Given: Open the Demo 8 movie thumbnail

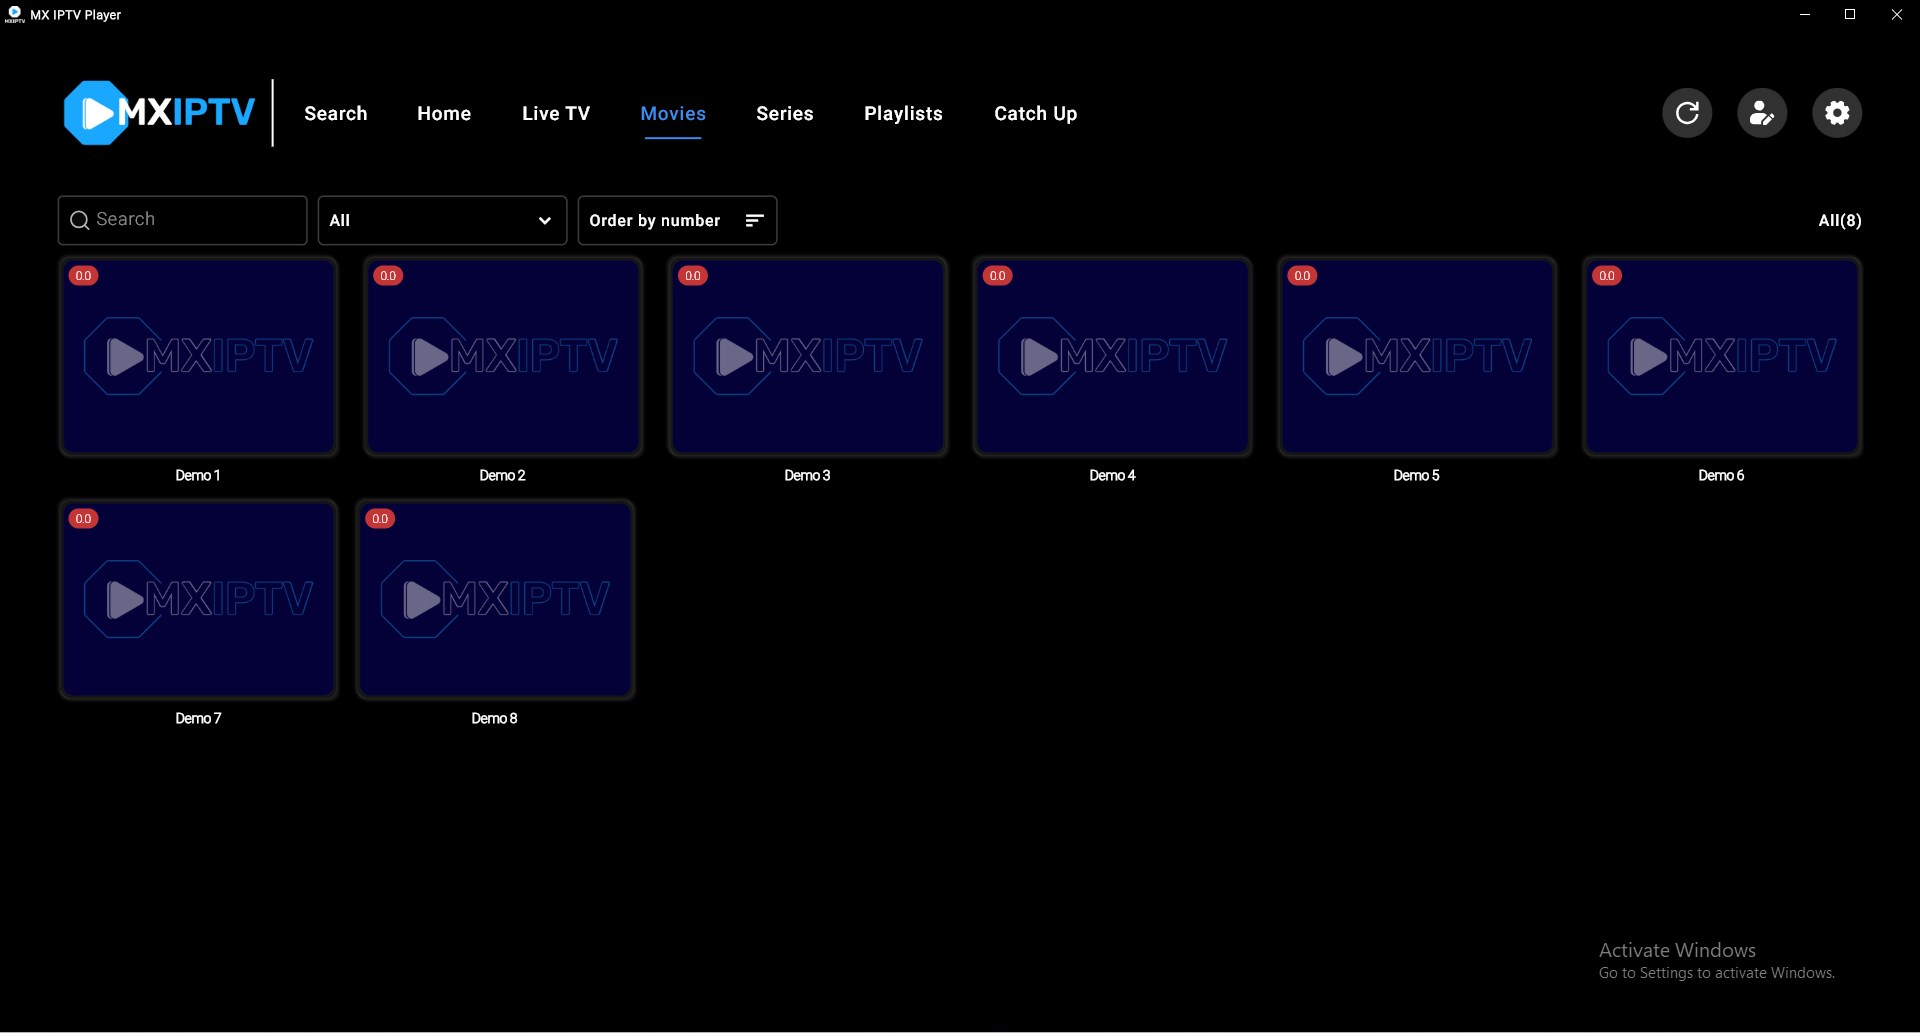Looking at the screenshot, I should click(x=495, y=600).
